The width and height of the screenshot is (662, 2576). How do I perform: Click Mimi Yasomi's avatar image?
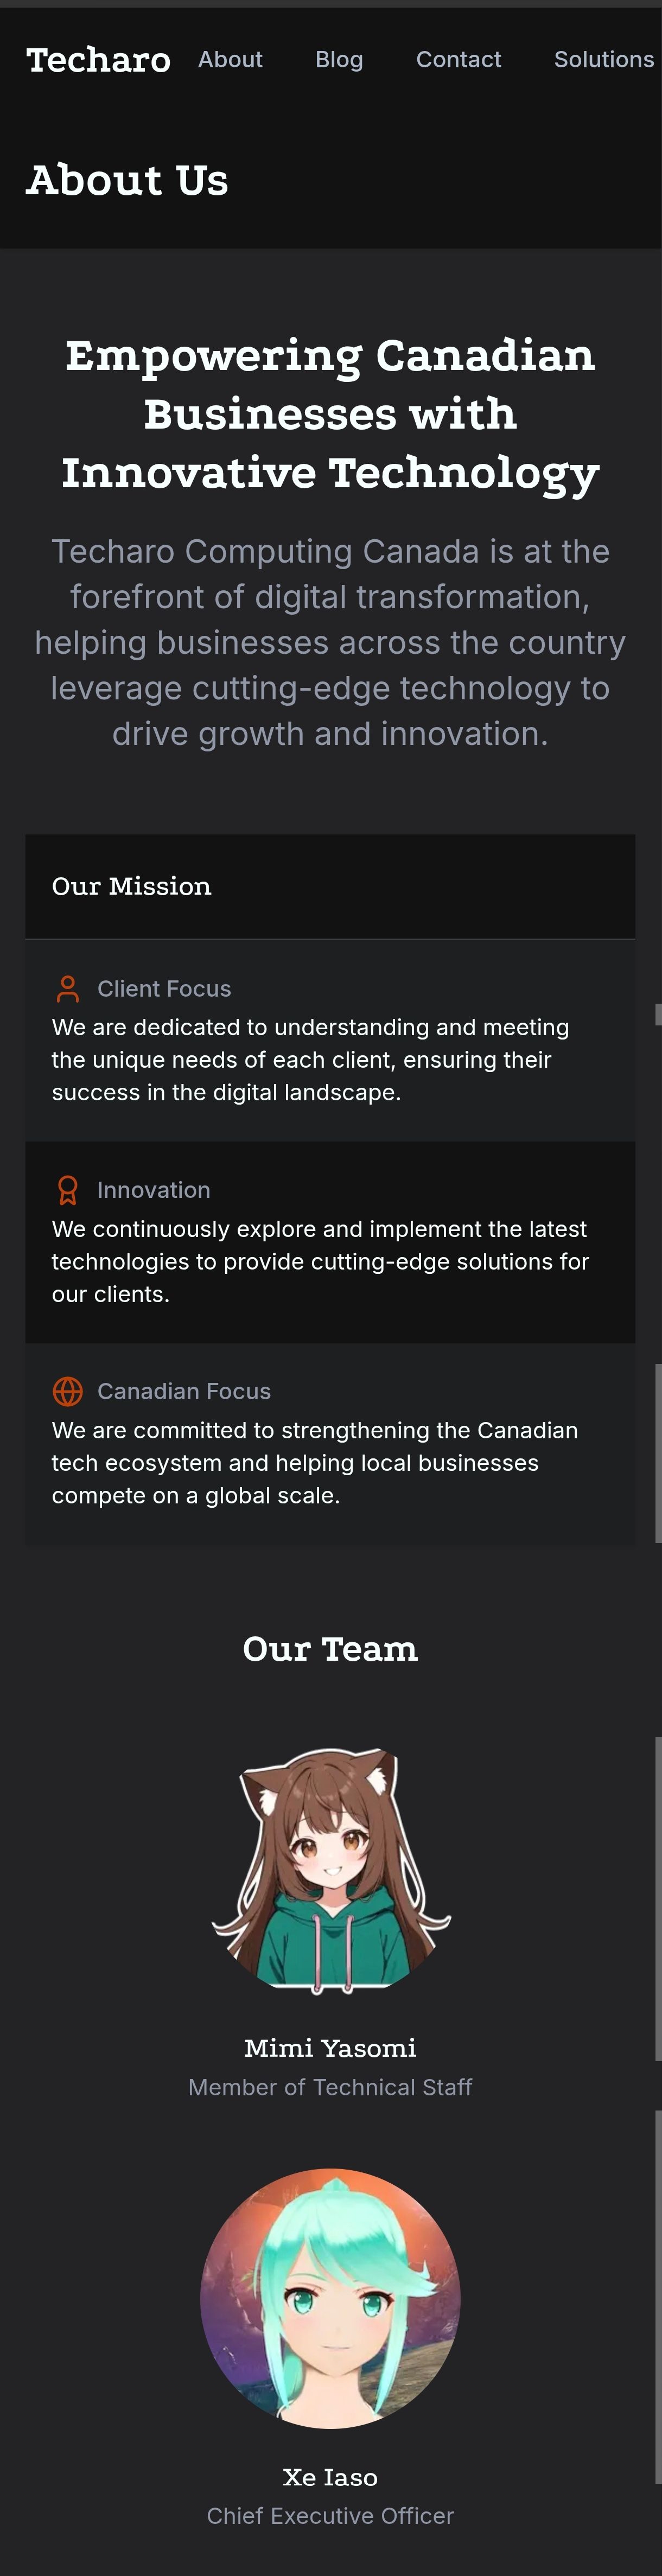330,1868
